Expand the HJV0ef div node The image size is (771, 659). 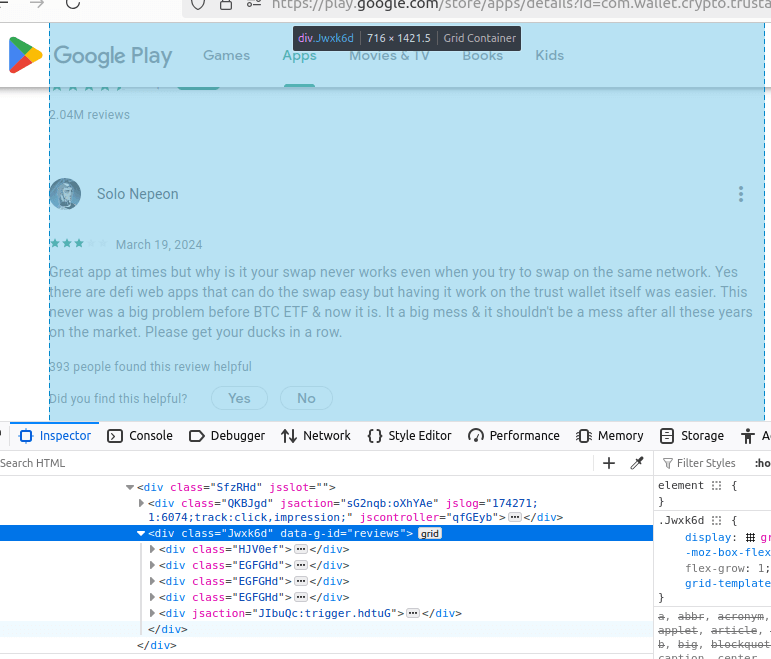152,549
